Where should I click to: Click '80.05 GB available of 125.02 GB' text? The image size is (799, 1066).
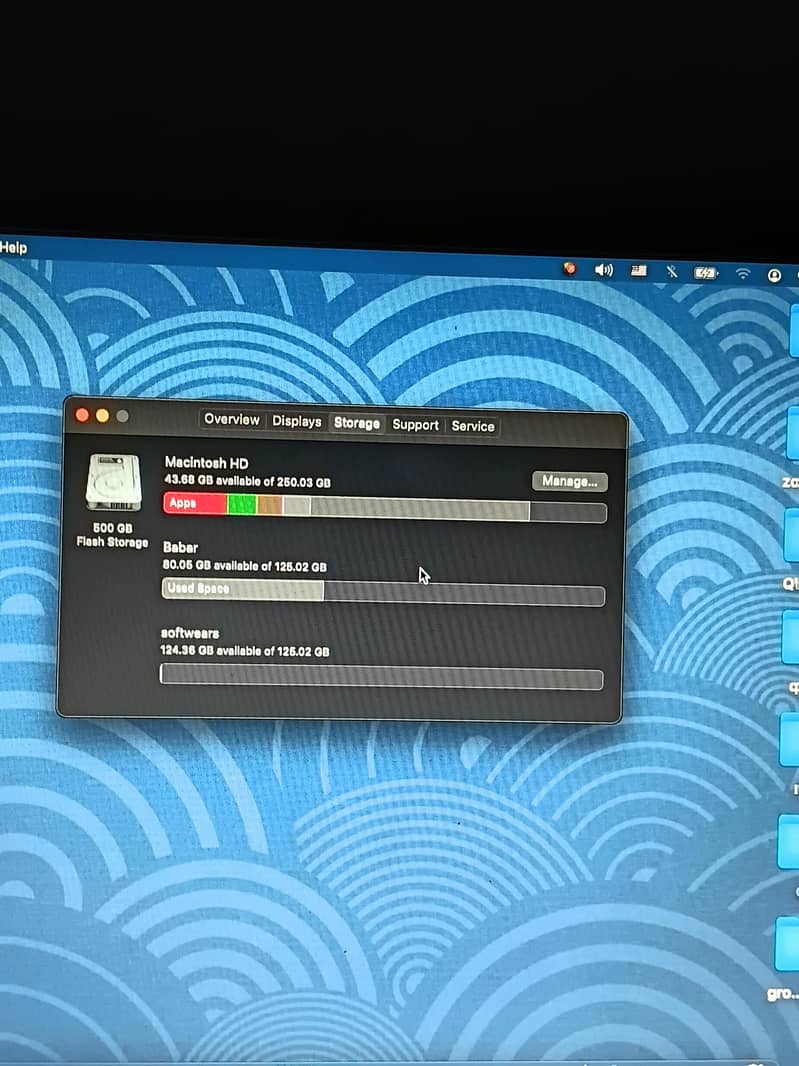244,566
